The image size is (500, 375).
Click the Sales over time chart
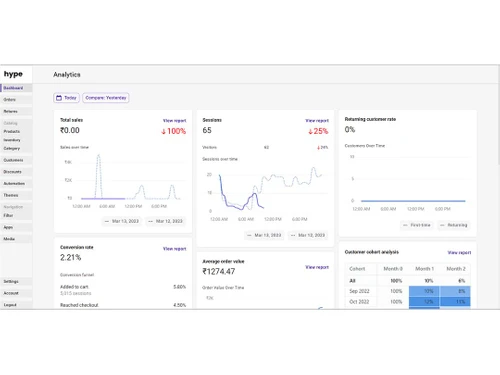124,180
